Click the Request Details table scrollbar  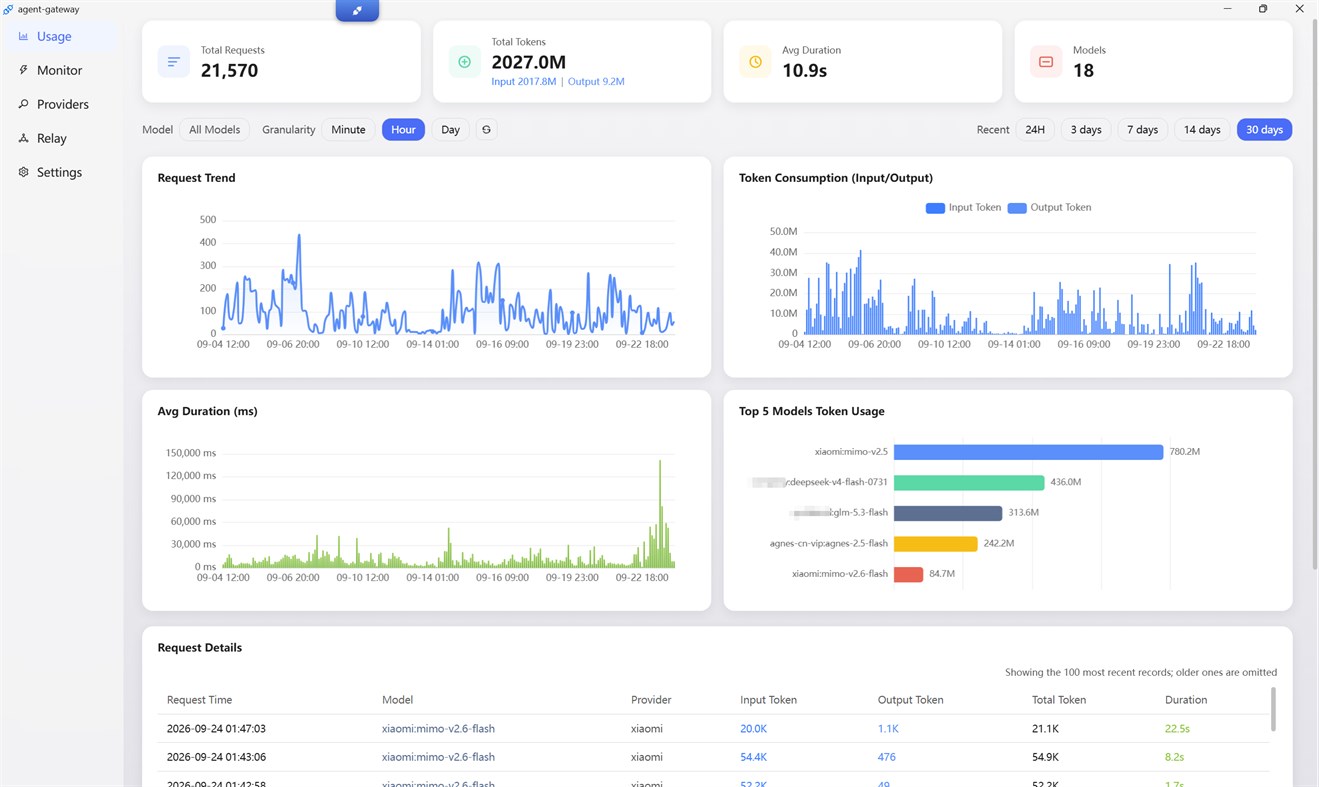[1273, 709]
